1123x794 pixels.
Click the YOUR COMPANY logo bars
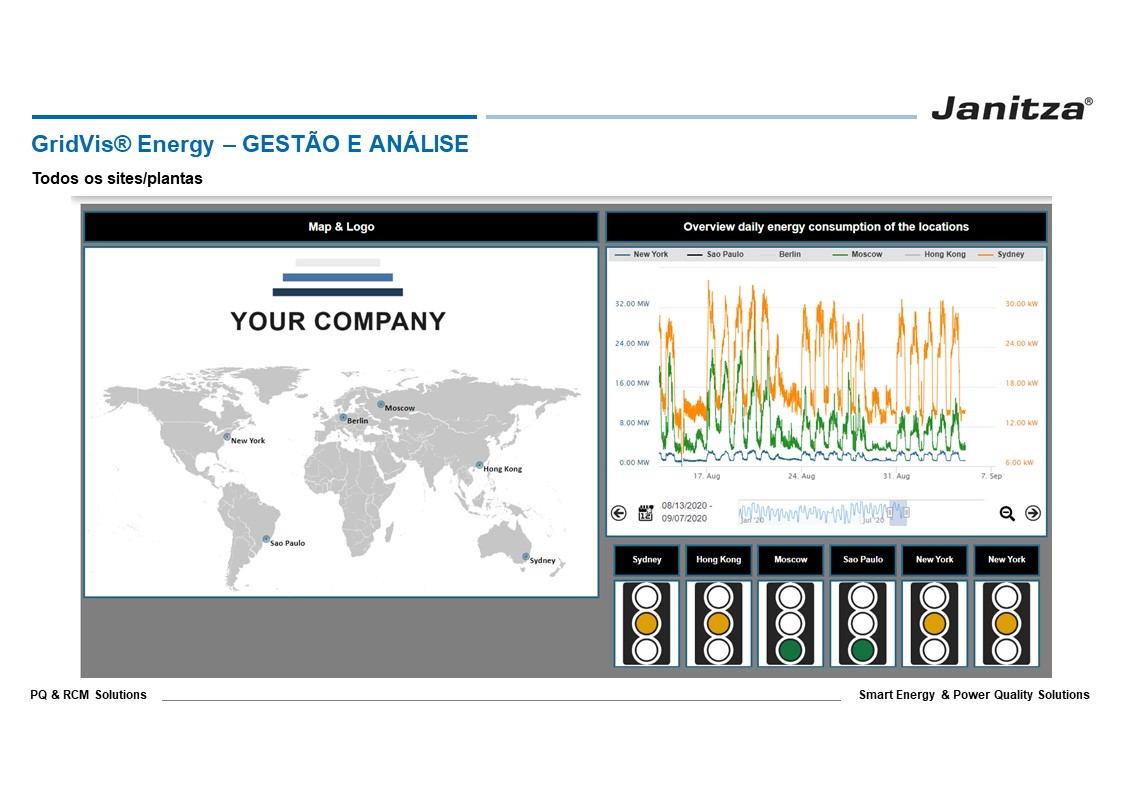pyautogui.click(x=337, y=277)
